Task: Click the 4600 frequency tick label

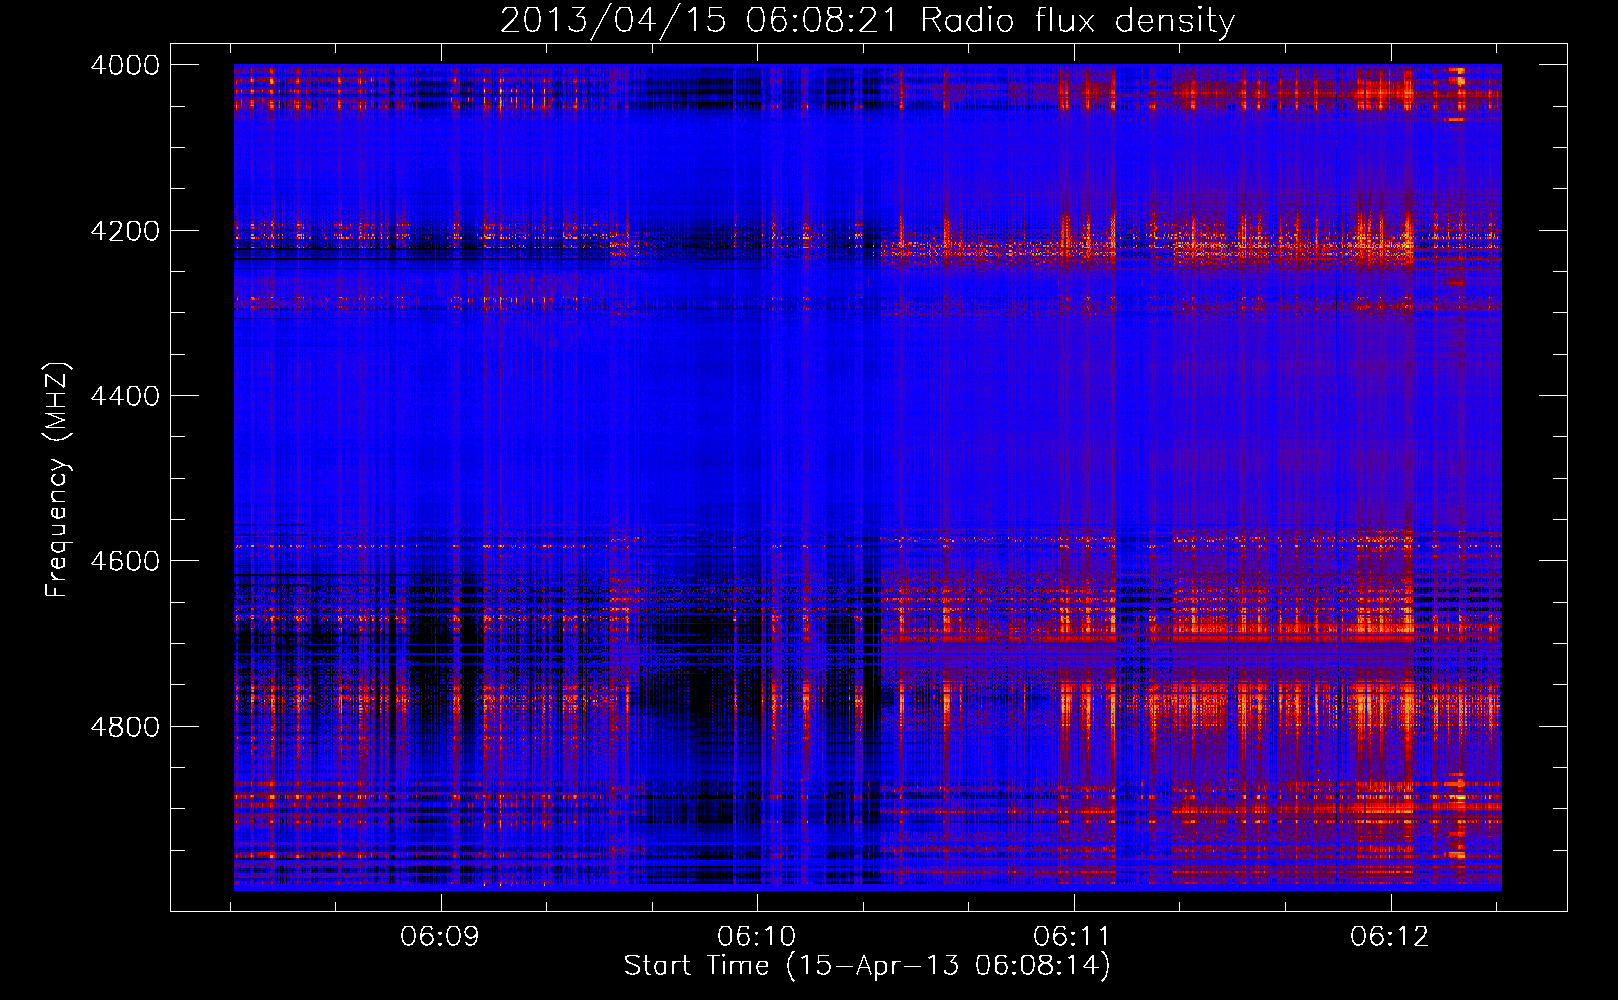Action: tap(125, 561)
